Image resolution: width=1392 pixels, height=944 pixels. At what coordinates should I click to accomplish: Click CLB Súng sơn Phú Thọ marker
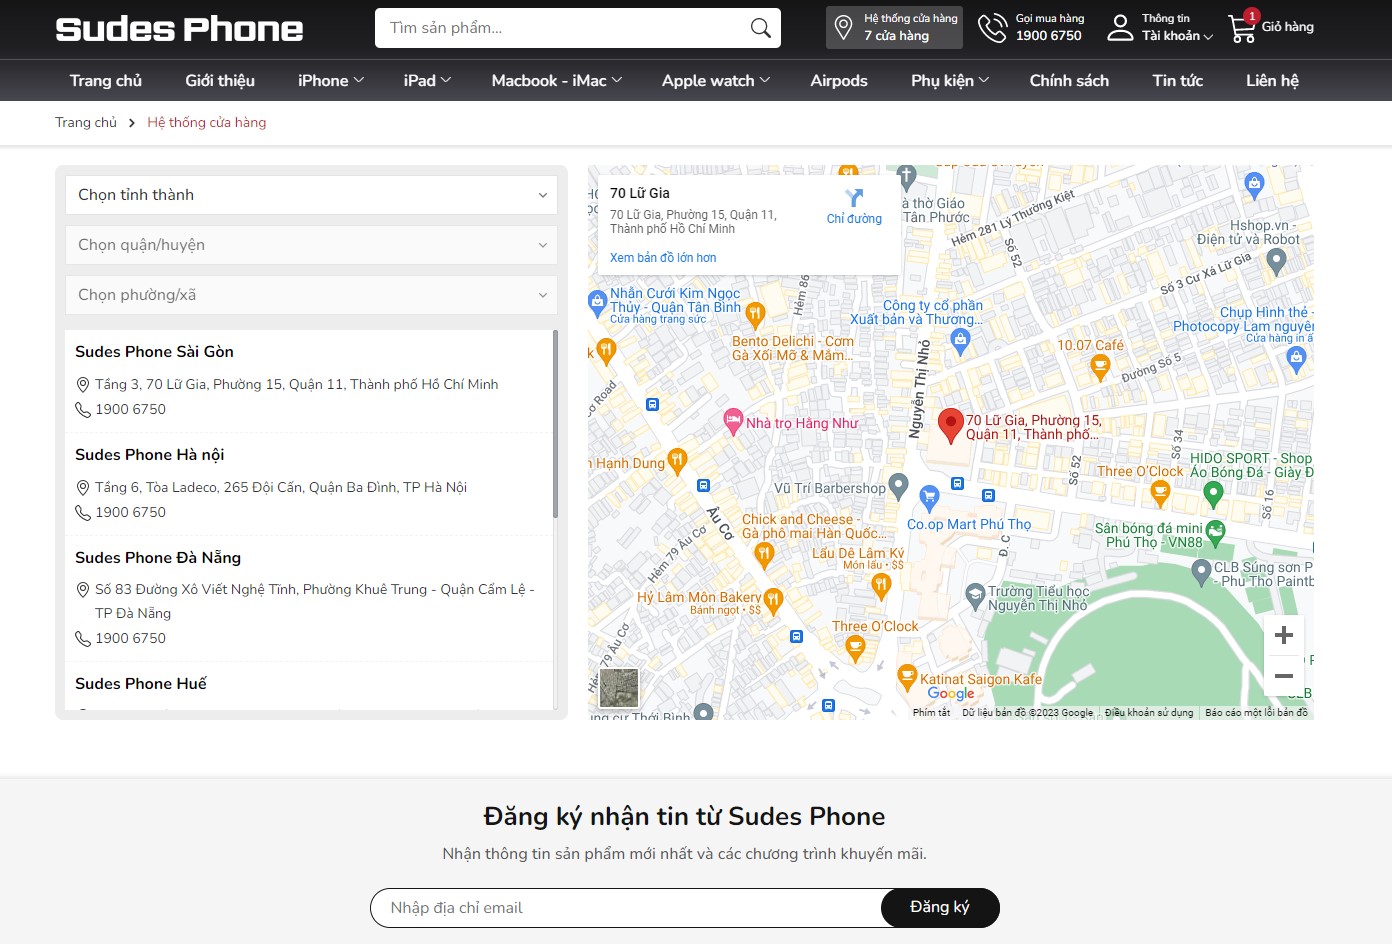click(x=1202, y=572)
